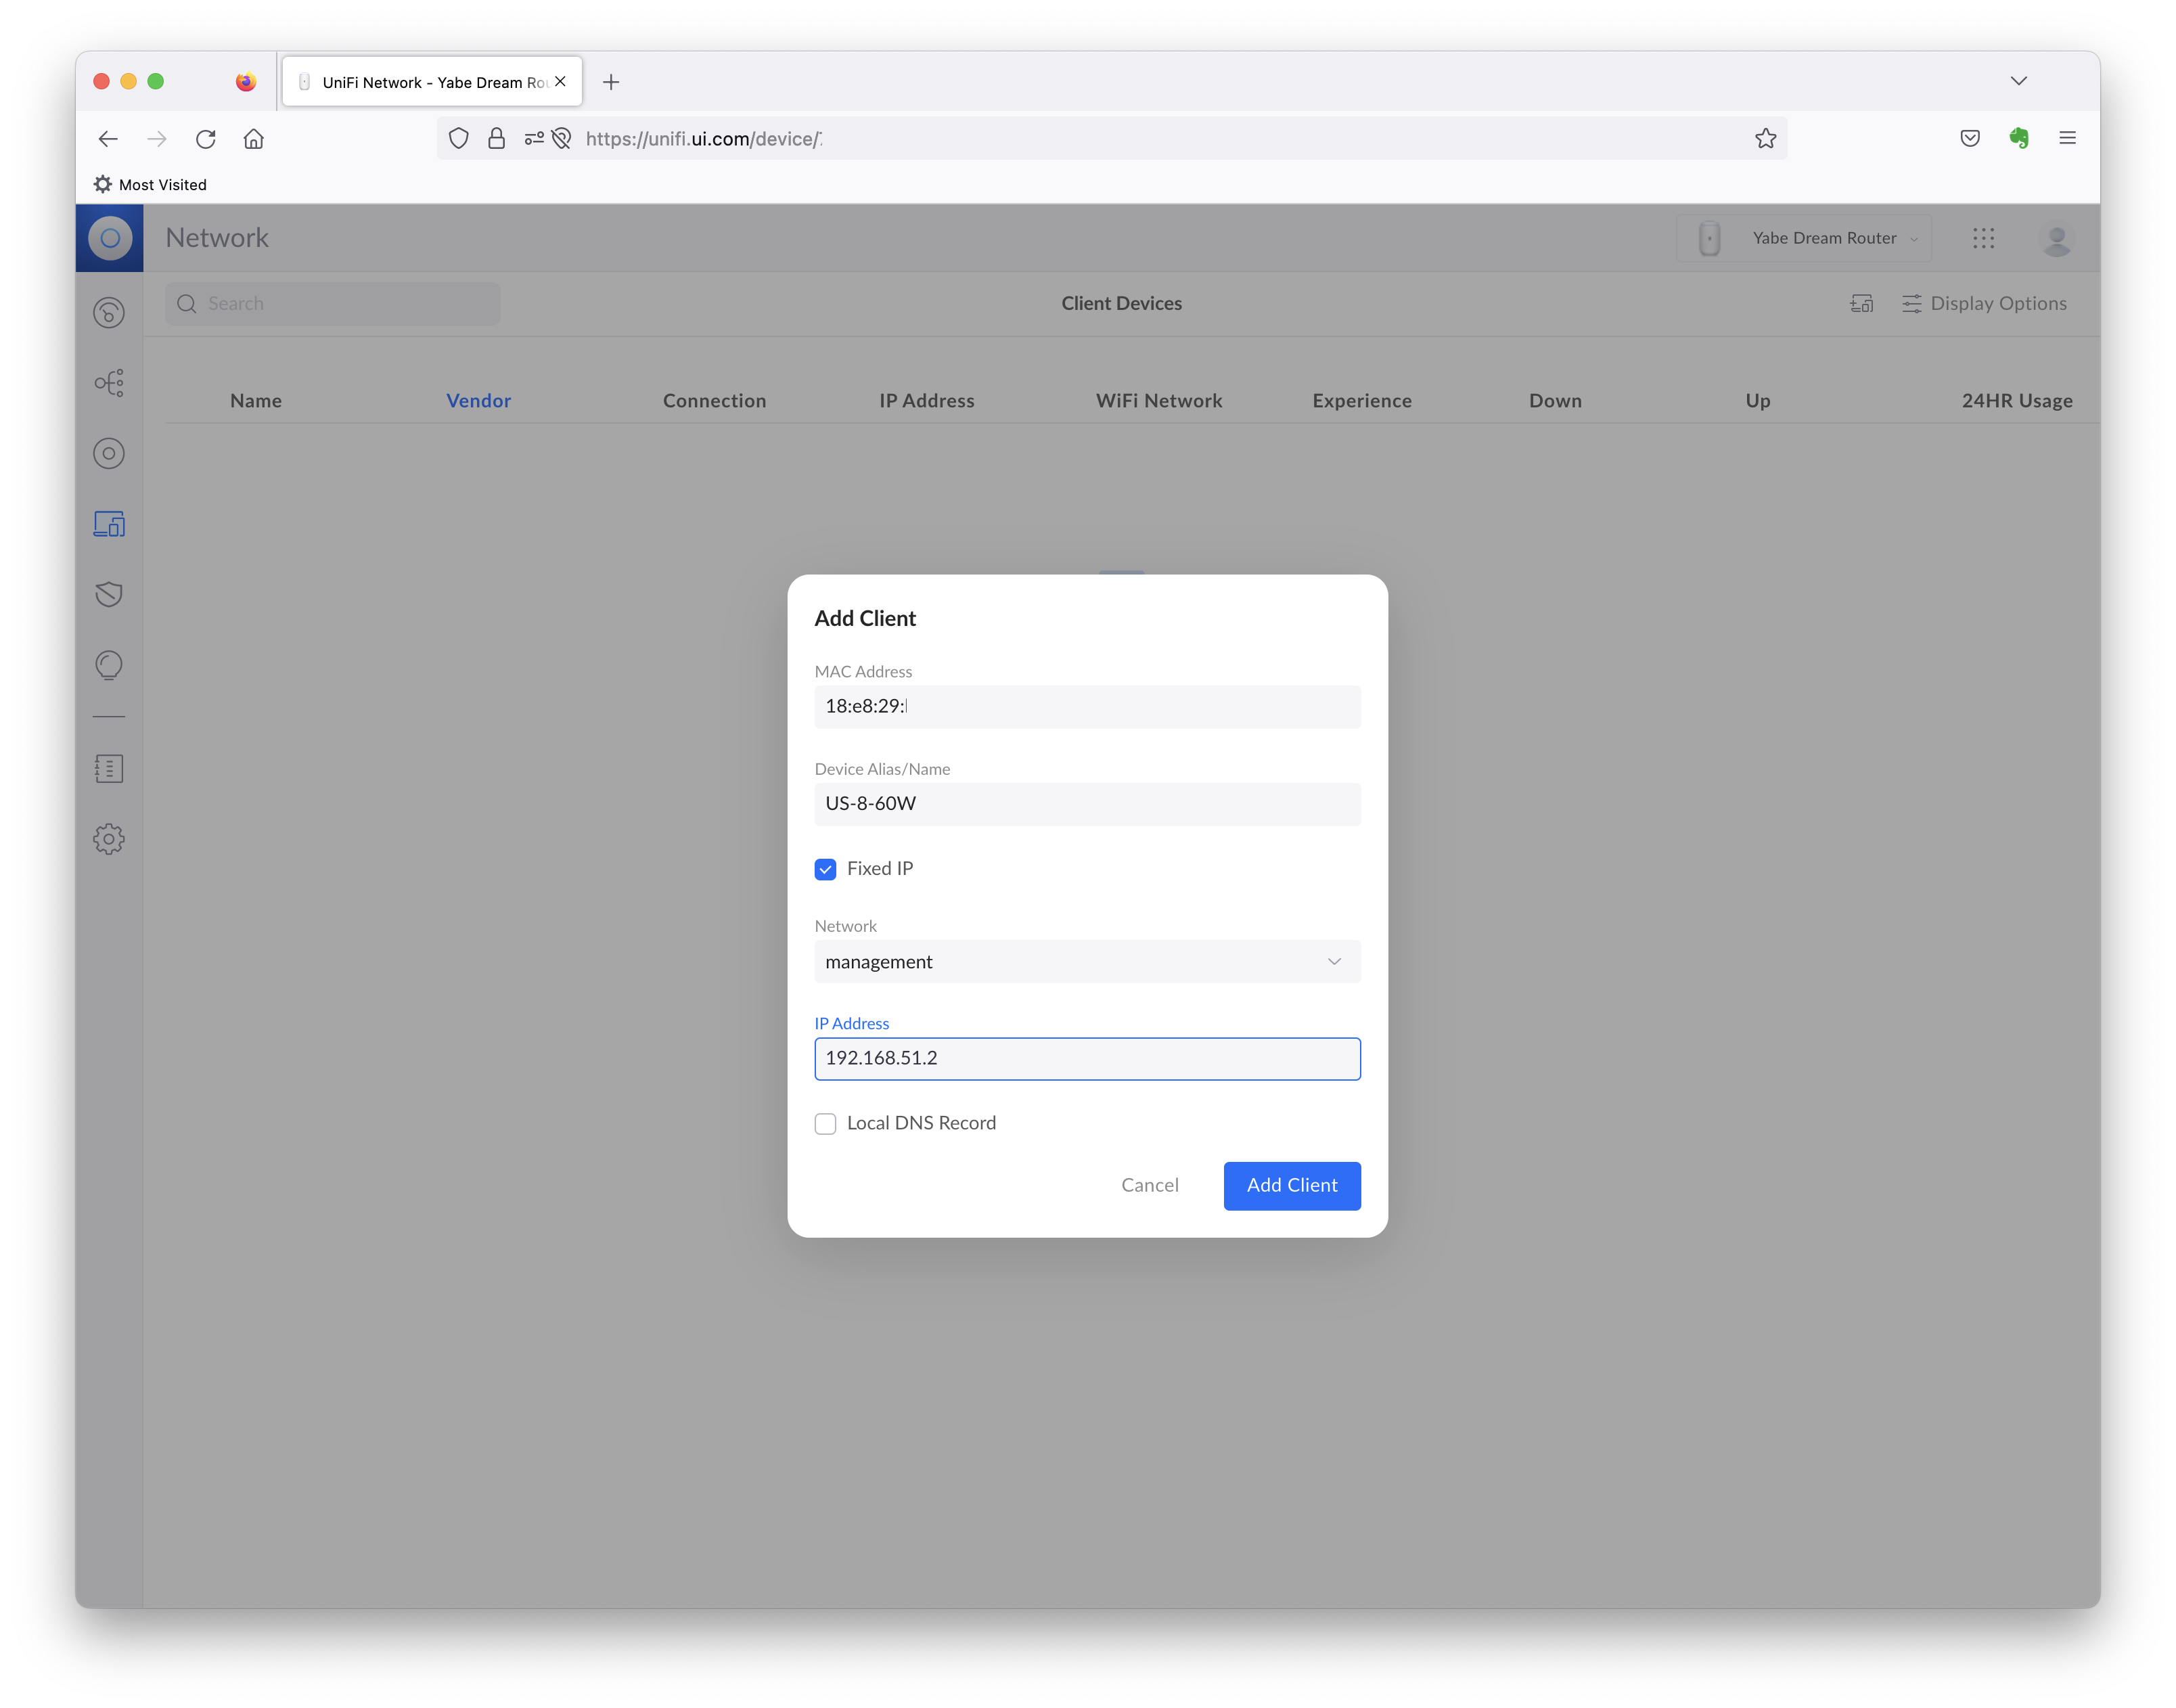Click the site permissions icon in the address bar
The height and width of the screenshot is (1708, 2176).
click(x=534, y=139)
